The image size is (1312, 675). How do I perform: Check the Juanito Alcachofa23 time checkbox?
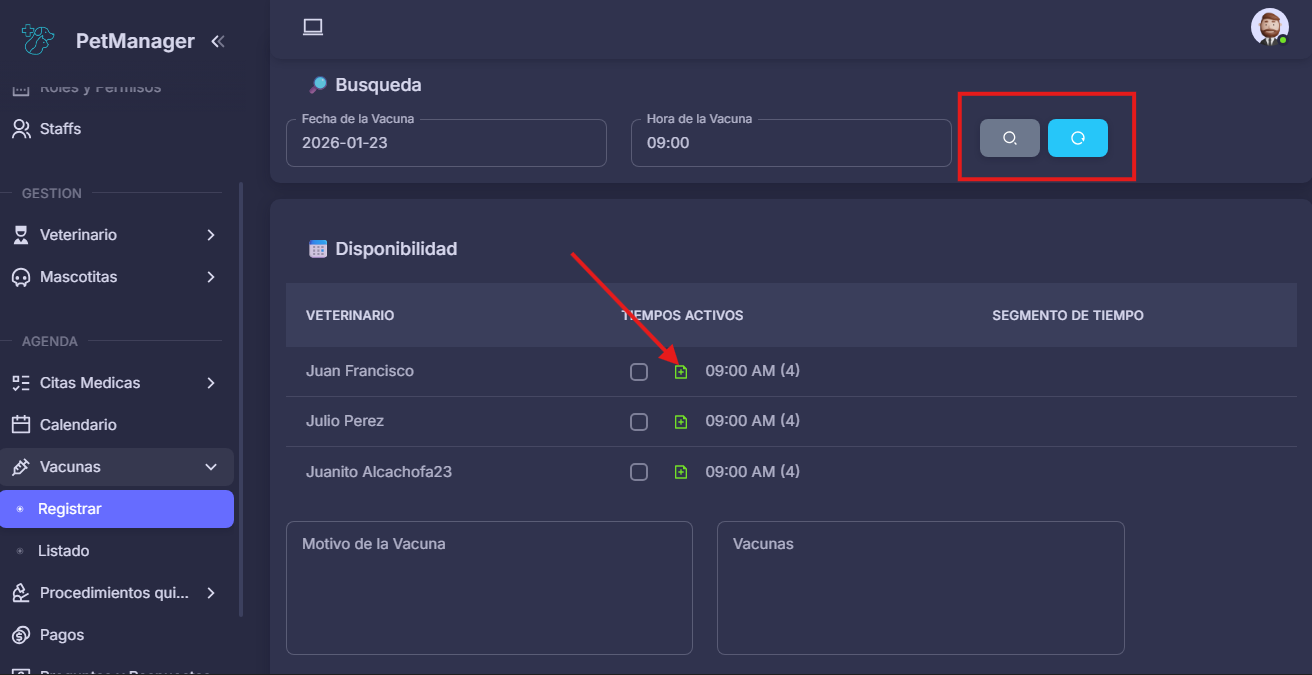click(639, 472)
